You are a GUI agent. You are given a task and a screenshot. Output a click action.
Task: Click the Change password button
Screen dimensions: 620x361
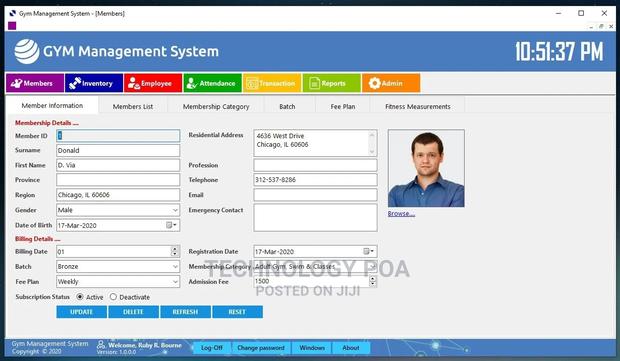(261, 348)
